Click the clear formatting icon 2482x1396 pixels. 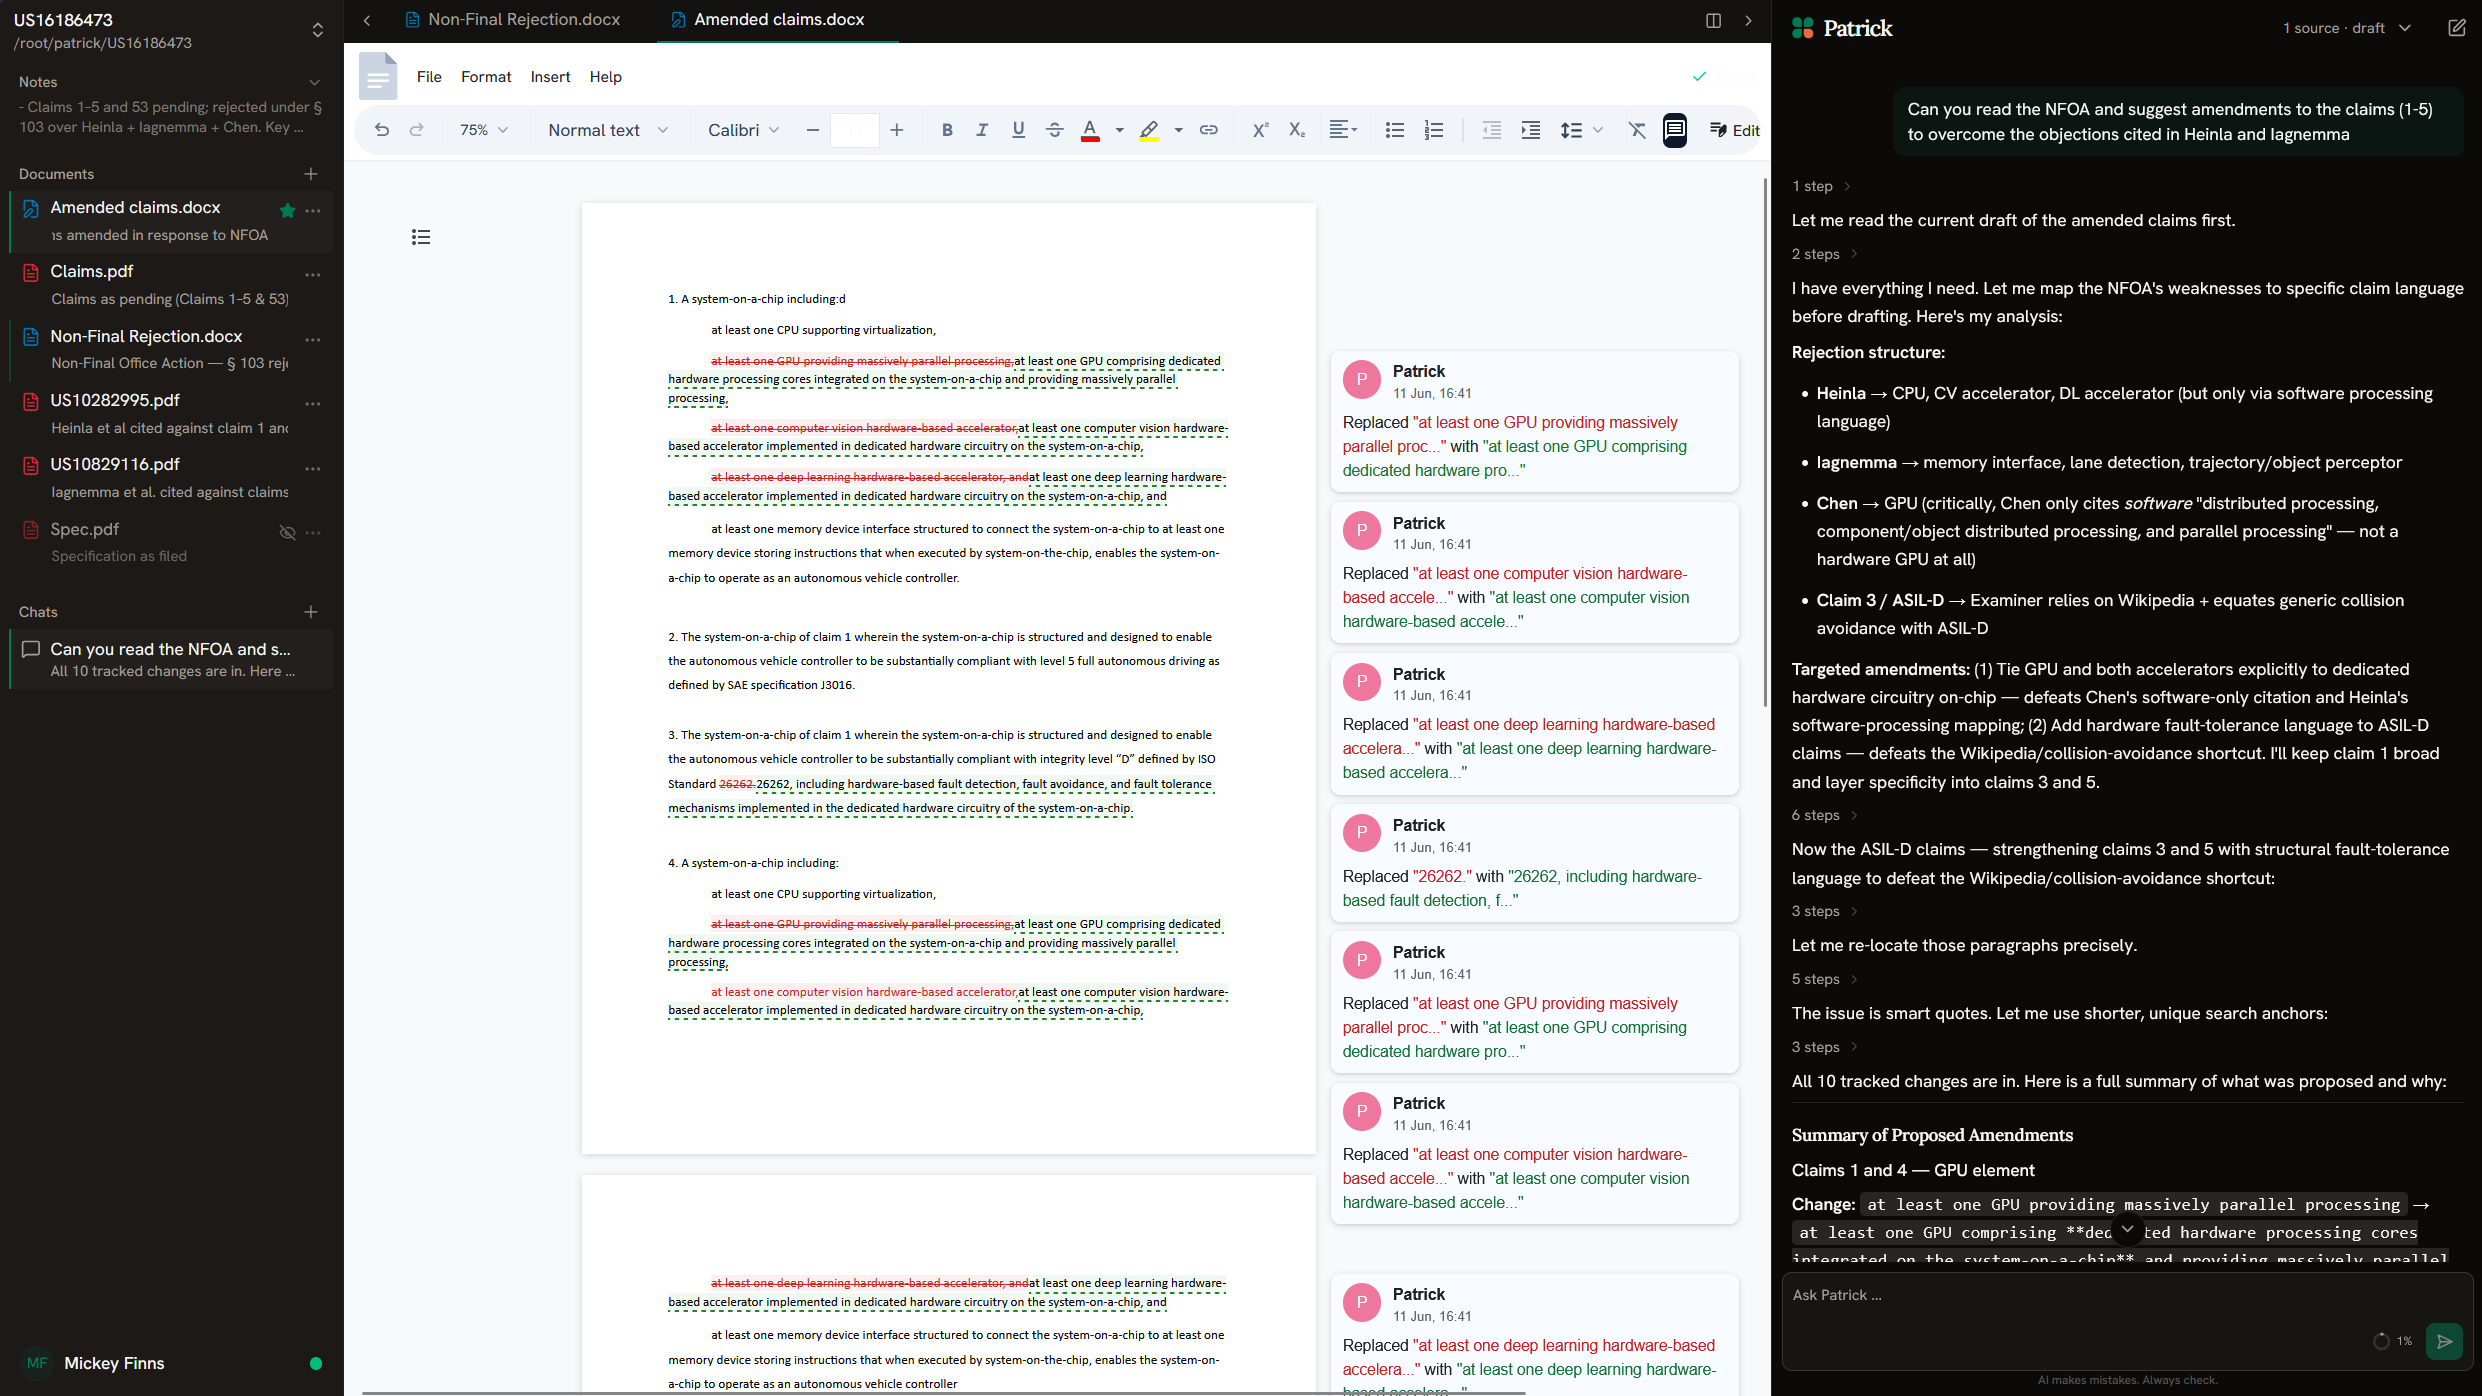pos(1637,130)
